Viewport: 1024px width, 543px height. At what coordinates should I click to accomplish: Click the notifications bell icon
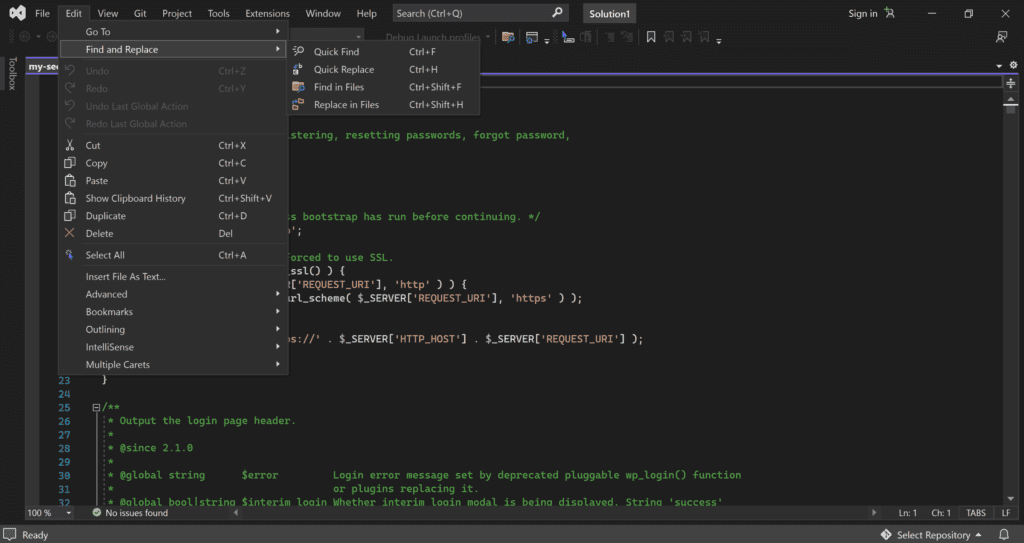[1004, 535]
